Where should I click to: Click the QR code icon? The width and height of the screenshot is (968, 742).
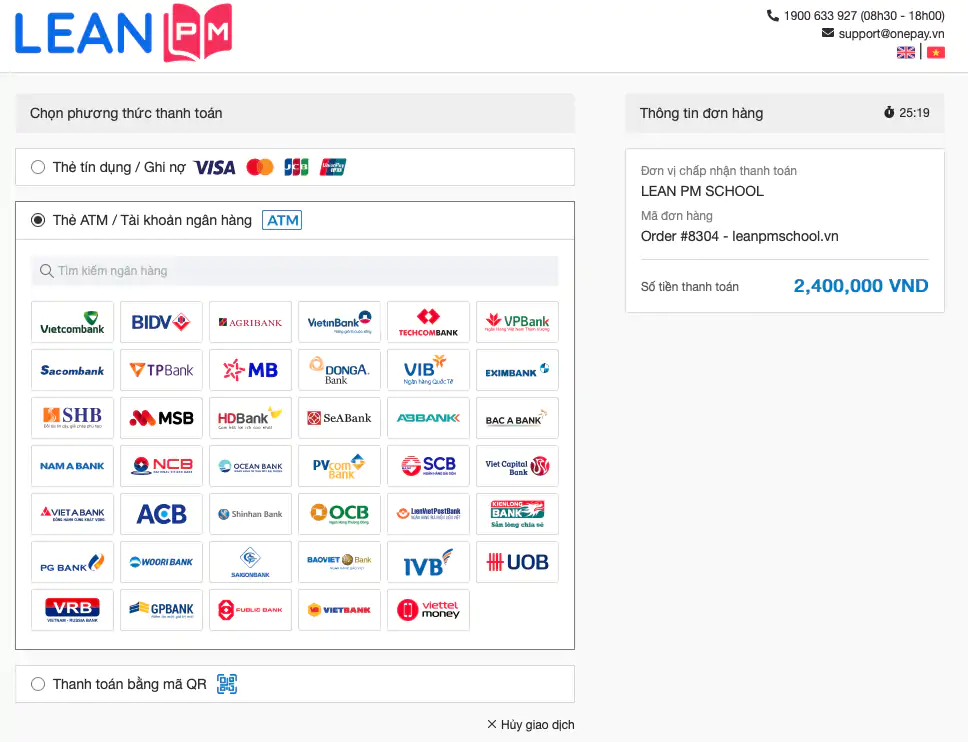coord(227,684)
